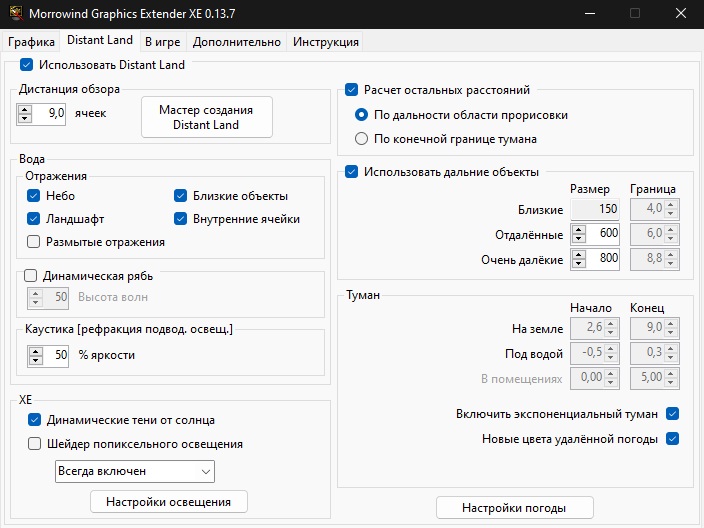Image resolution: width=704 pixels, height=528 pixels.
Task: Toggle the Размытые отражения checkbox
Action: pos(34,241)
